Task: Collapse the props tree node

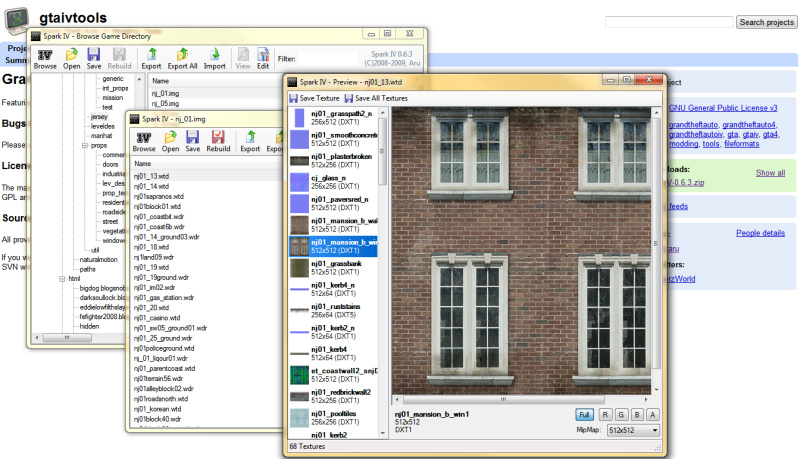Action: click(85, 145)
